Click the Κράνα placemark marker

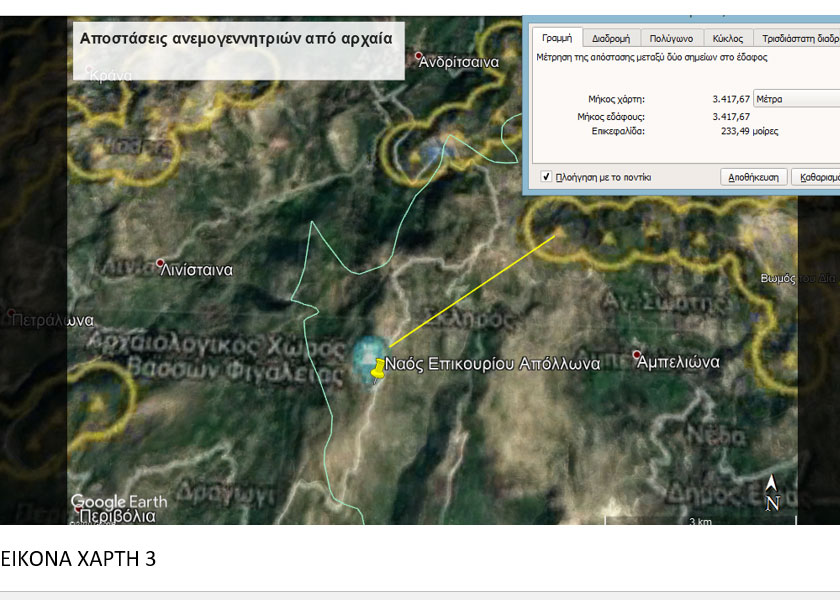tap(90, 70)
